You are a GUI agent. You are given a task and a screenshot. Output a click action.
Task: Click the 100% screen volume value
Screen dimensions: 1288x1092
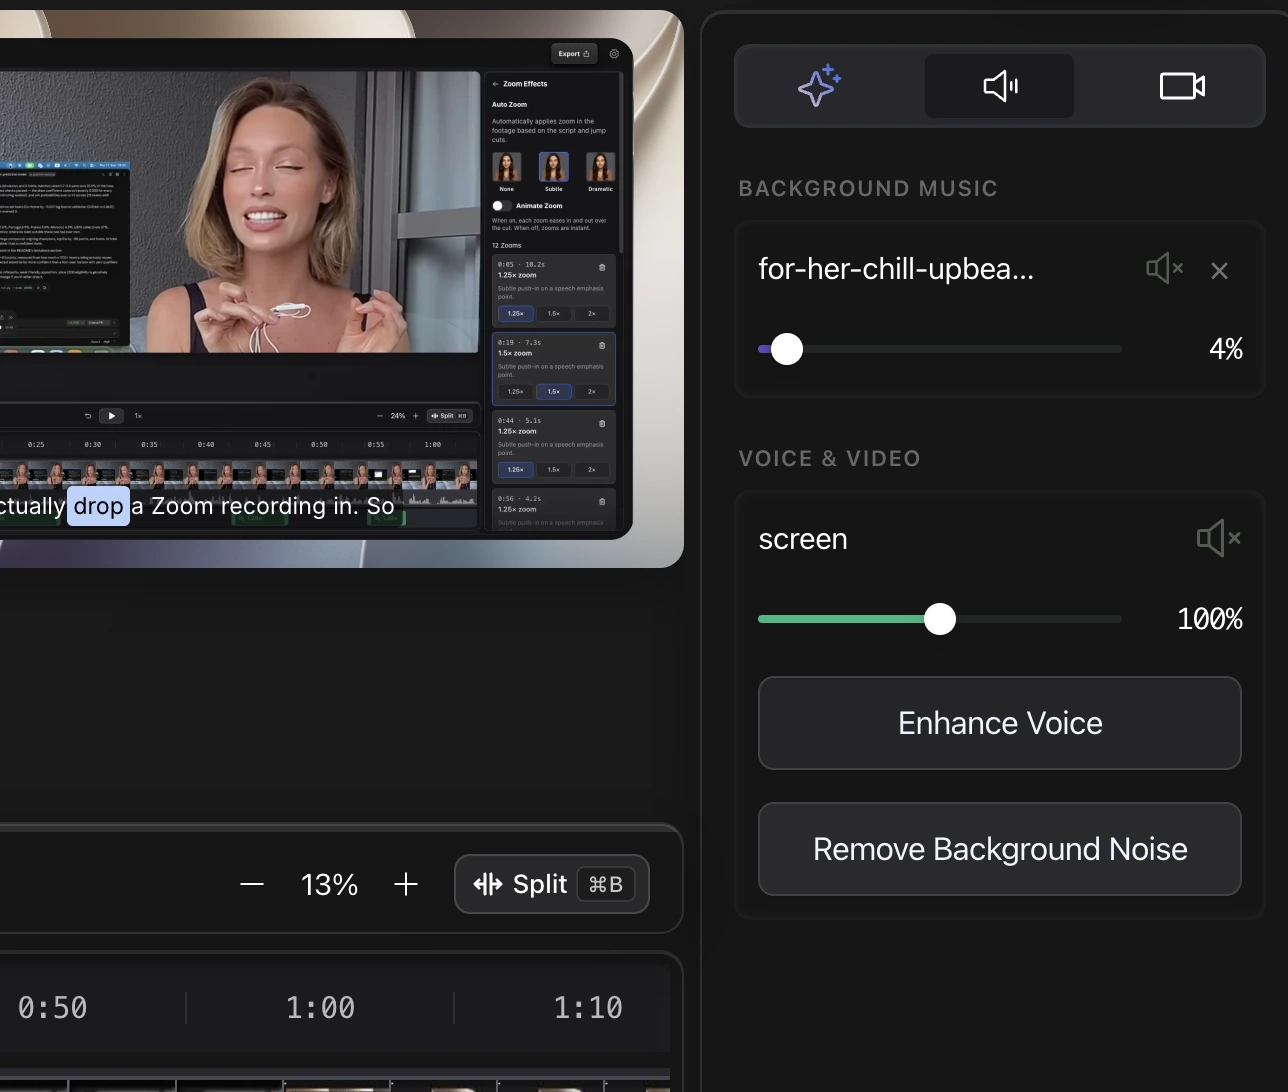coord(1210,619)
